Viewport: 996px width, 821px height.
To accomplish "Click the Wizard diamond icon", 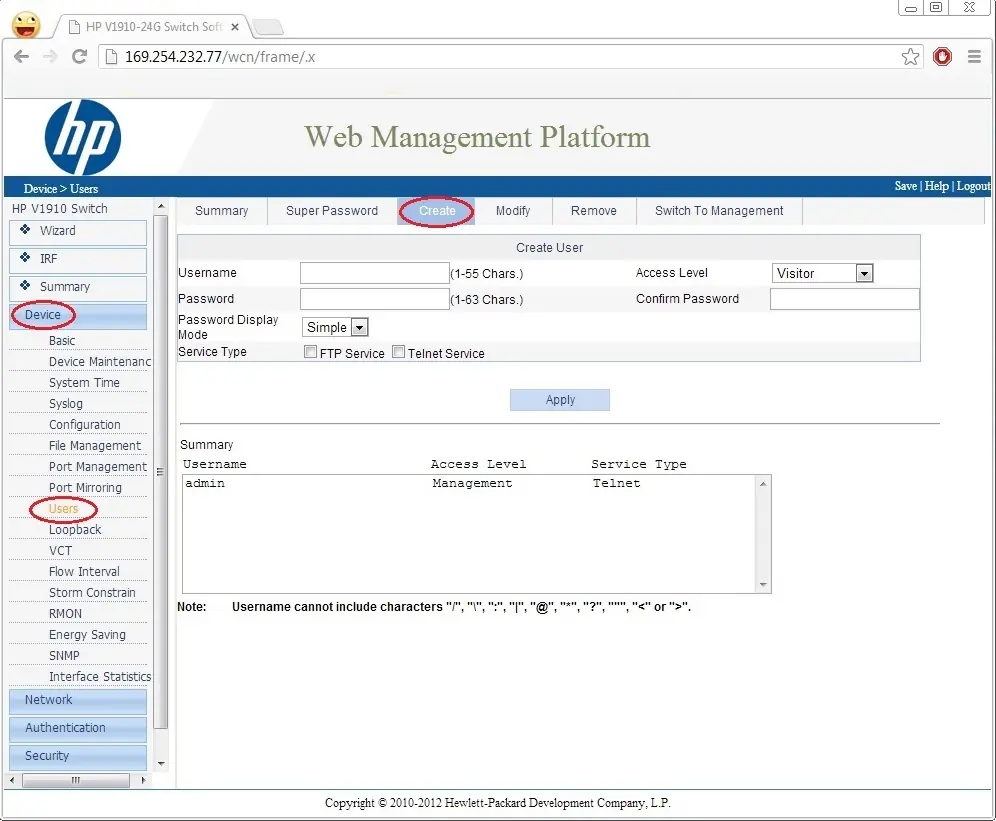I will (x=25, y=229).
